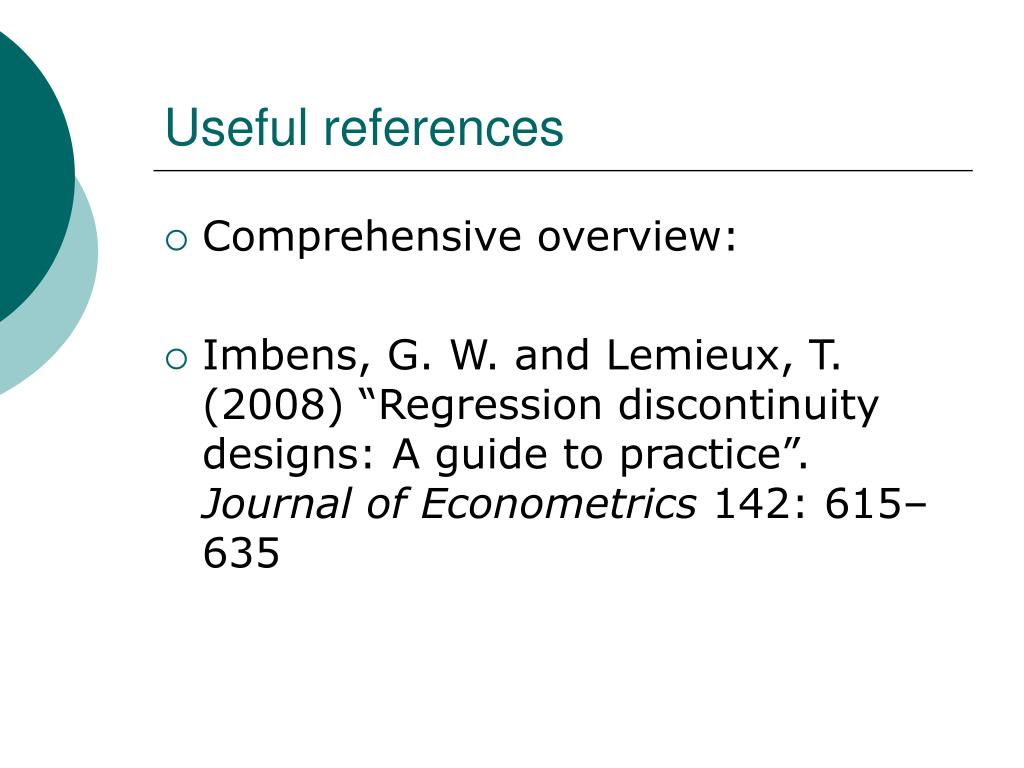
Task: Click the word "discontinuity"
Action: click(748, 406)
